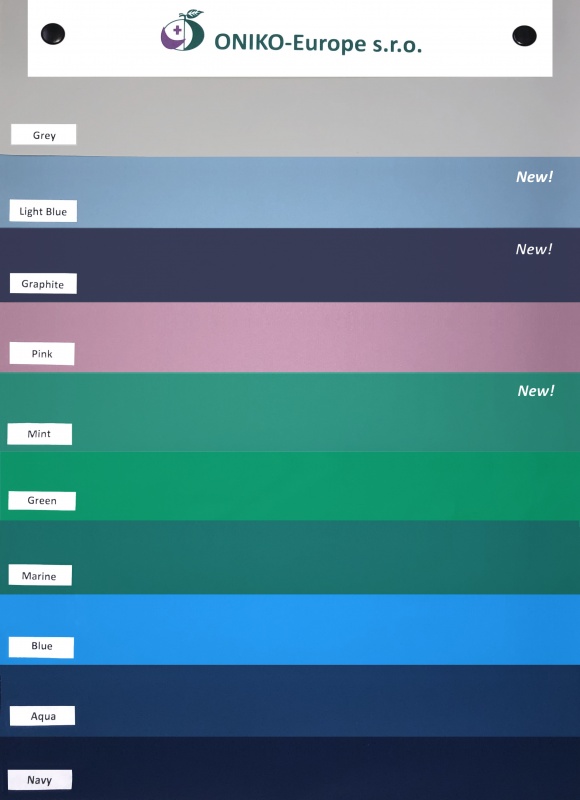The height and width of the screenshot is (800, 580).
Task: Pick the pink color swatch strip
Action: click(290, 337)
